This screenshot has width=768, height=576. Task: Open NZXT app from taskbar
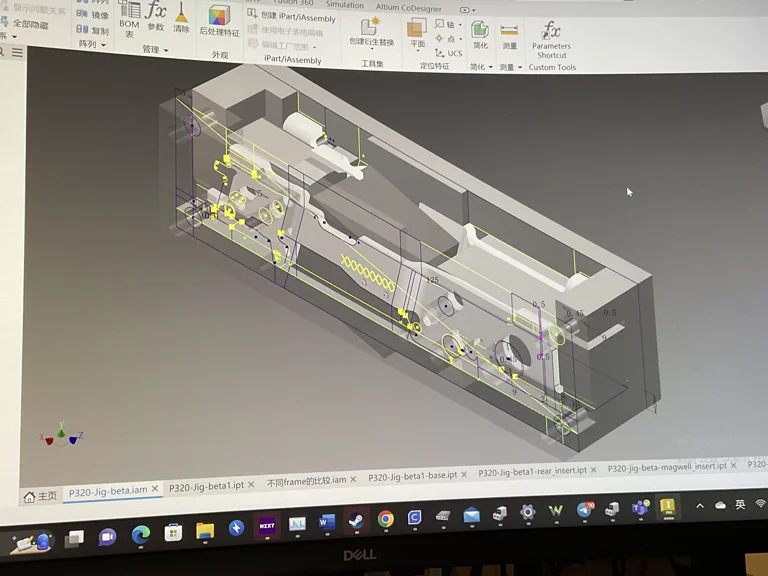pos(267,526)
